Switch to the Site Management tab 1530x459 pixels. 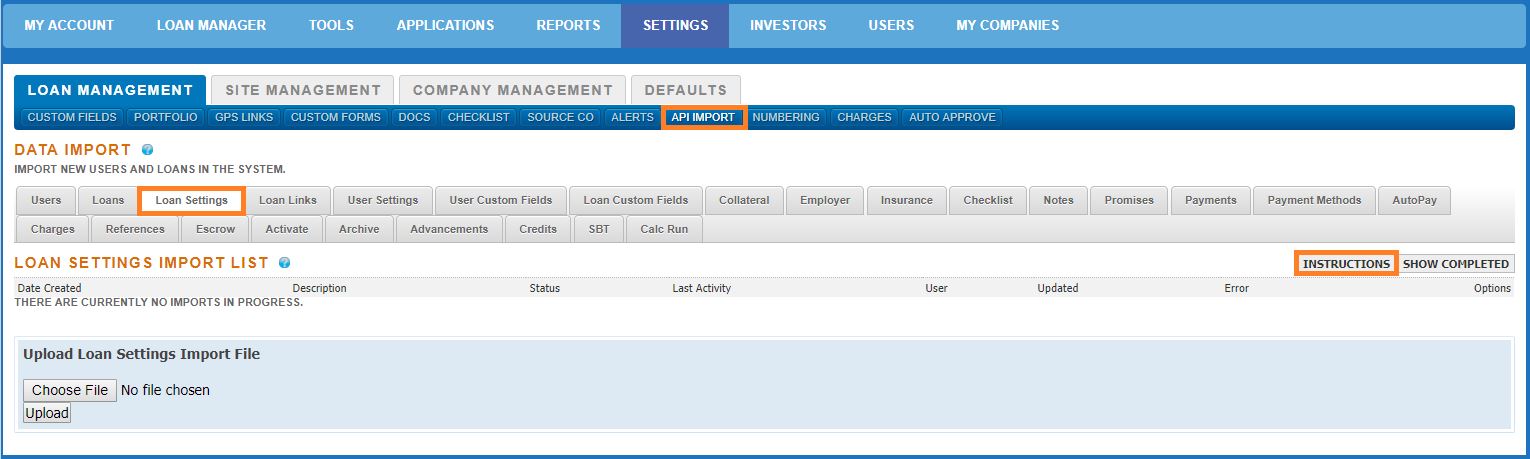point(303,90)
